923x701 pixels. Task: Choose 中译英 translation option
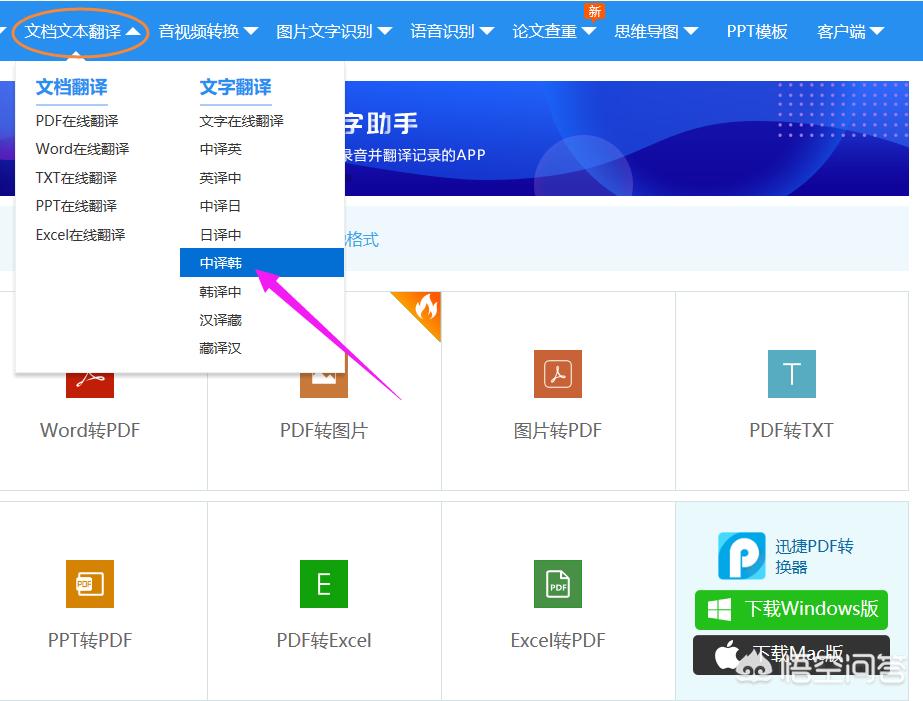click(220, 149)
